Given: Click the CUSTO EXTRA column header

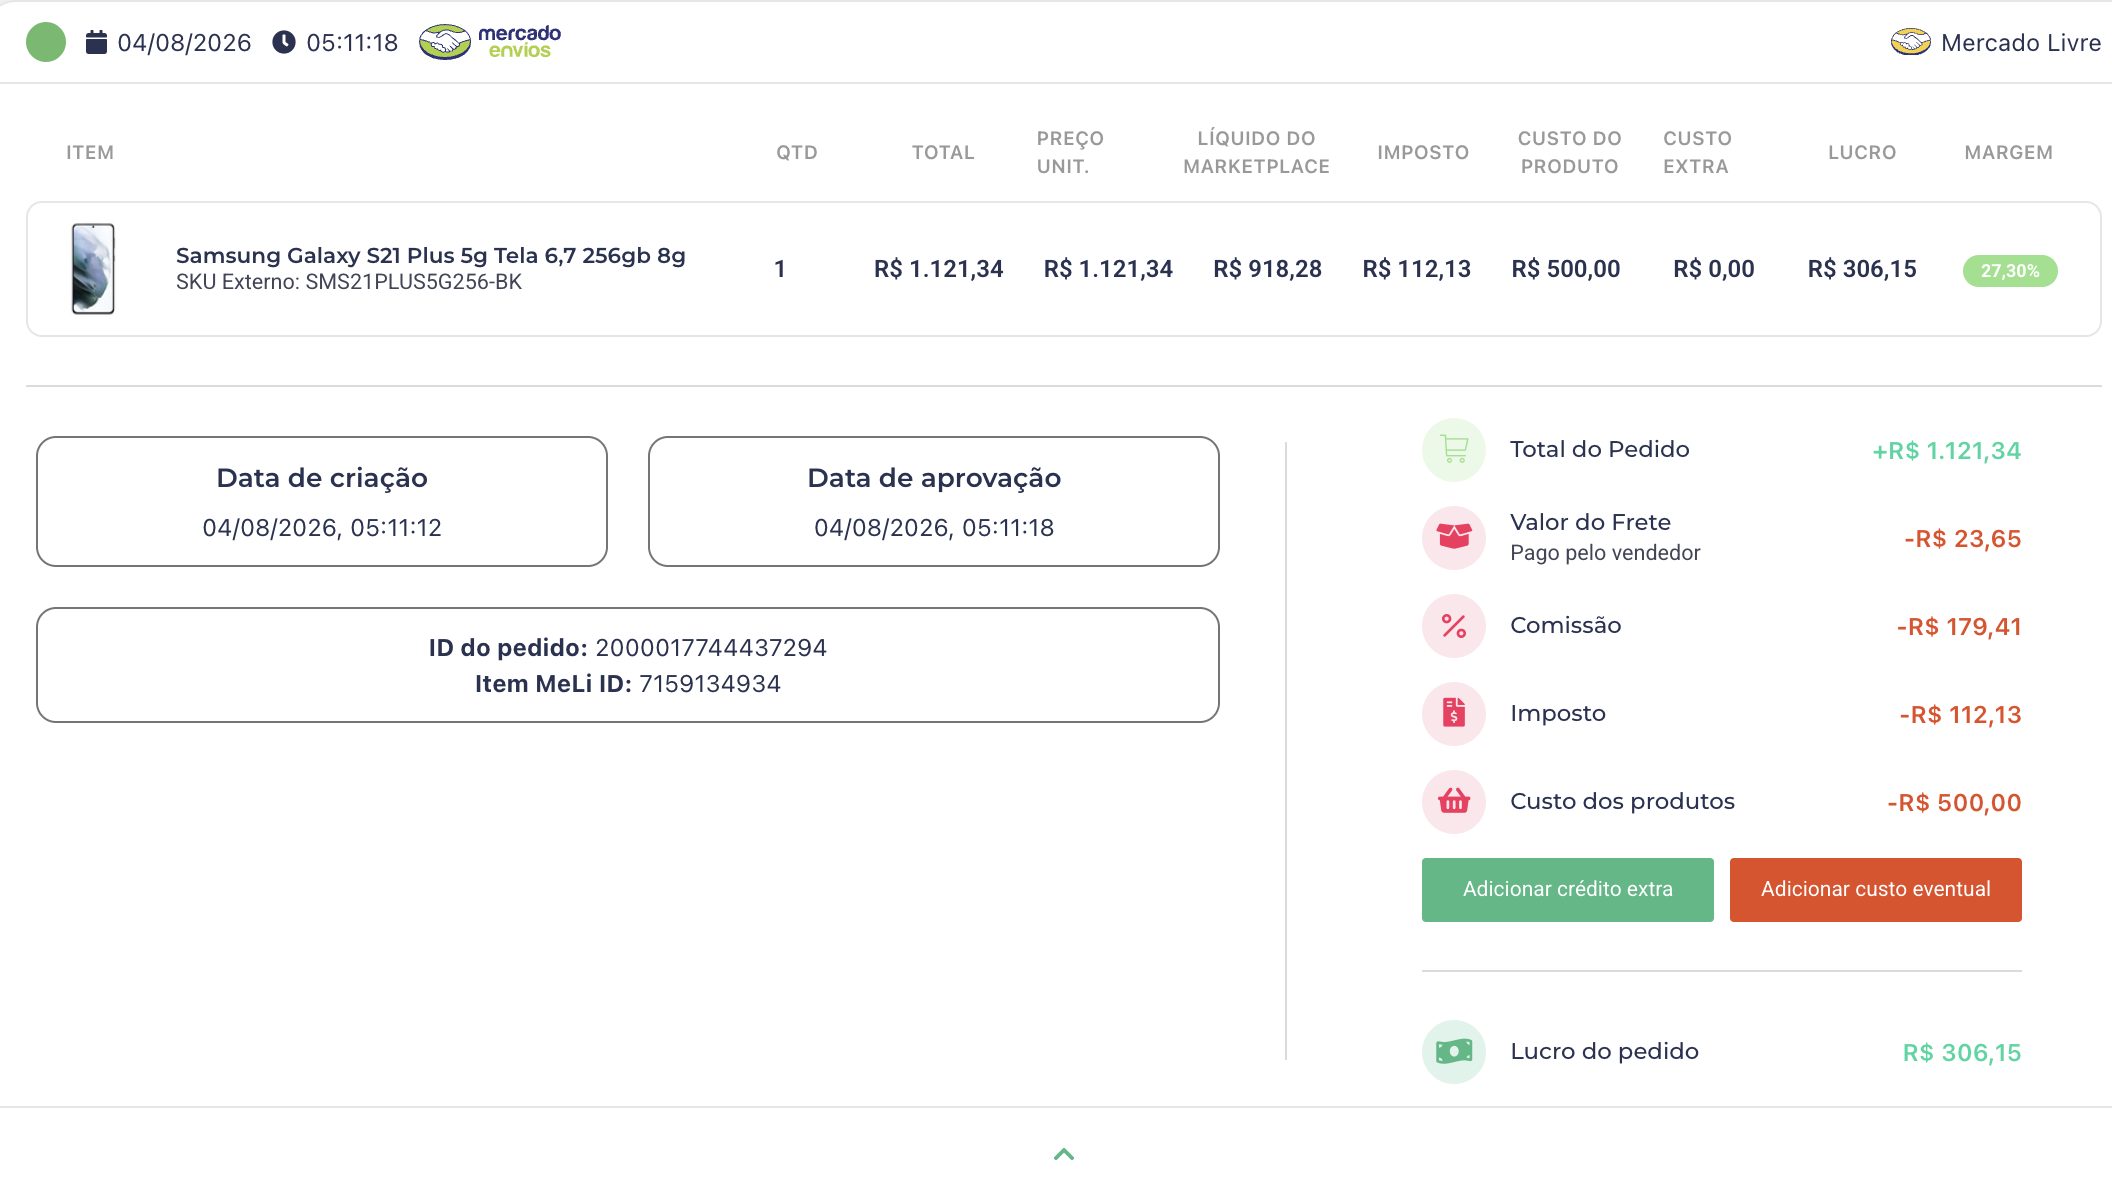Looking at the screenshot, I should pyautogui.click(x=1698, y=153).
